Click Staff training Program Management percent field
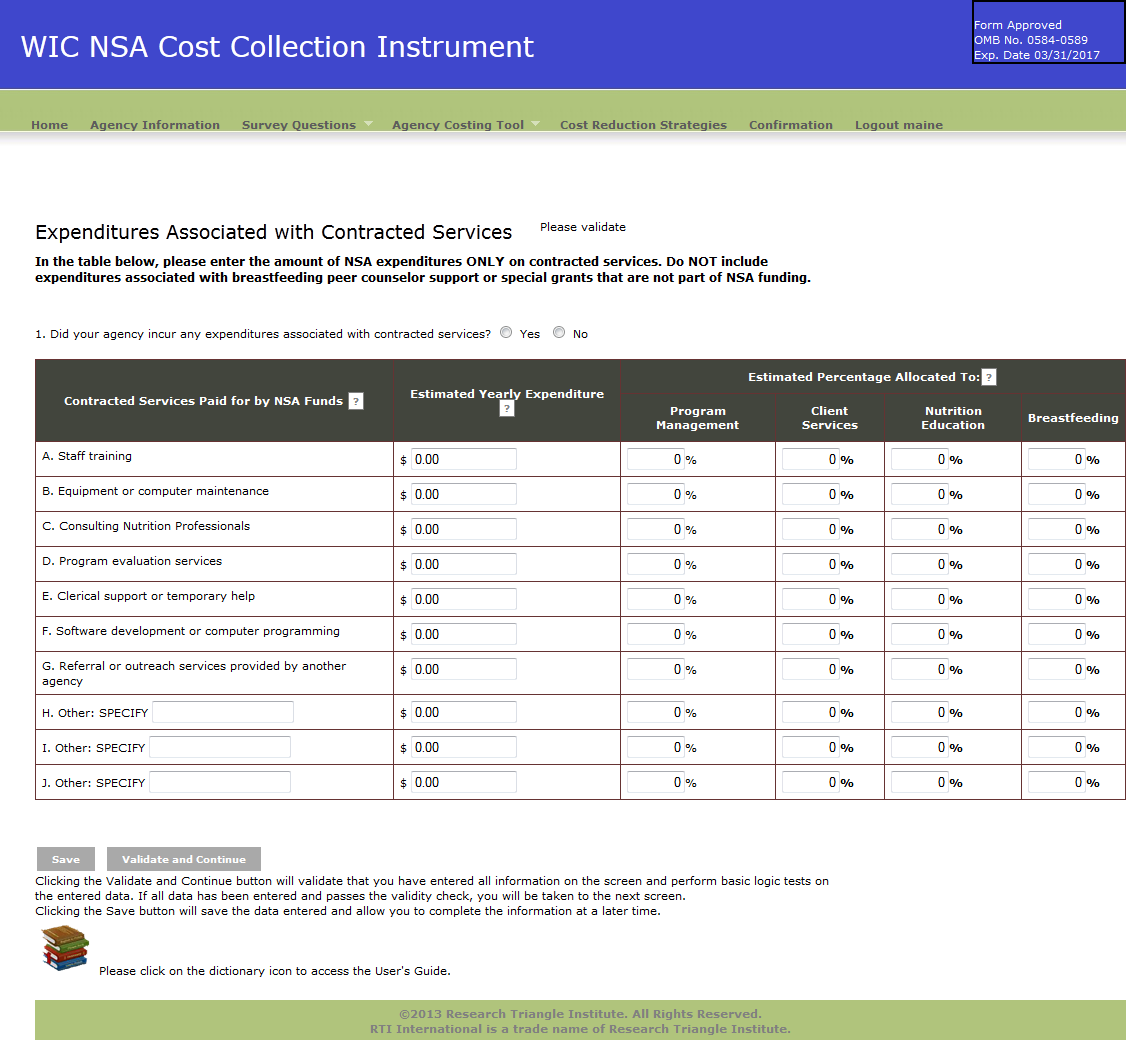The height and width of the screenshot is (1040, 1126). point(656,459)
